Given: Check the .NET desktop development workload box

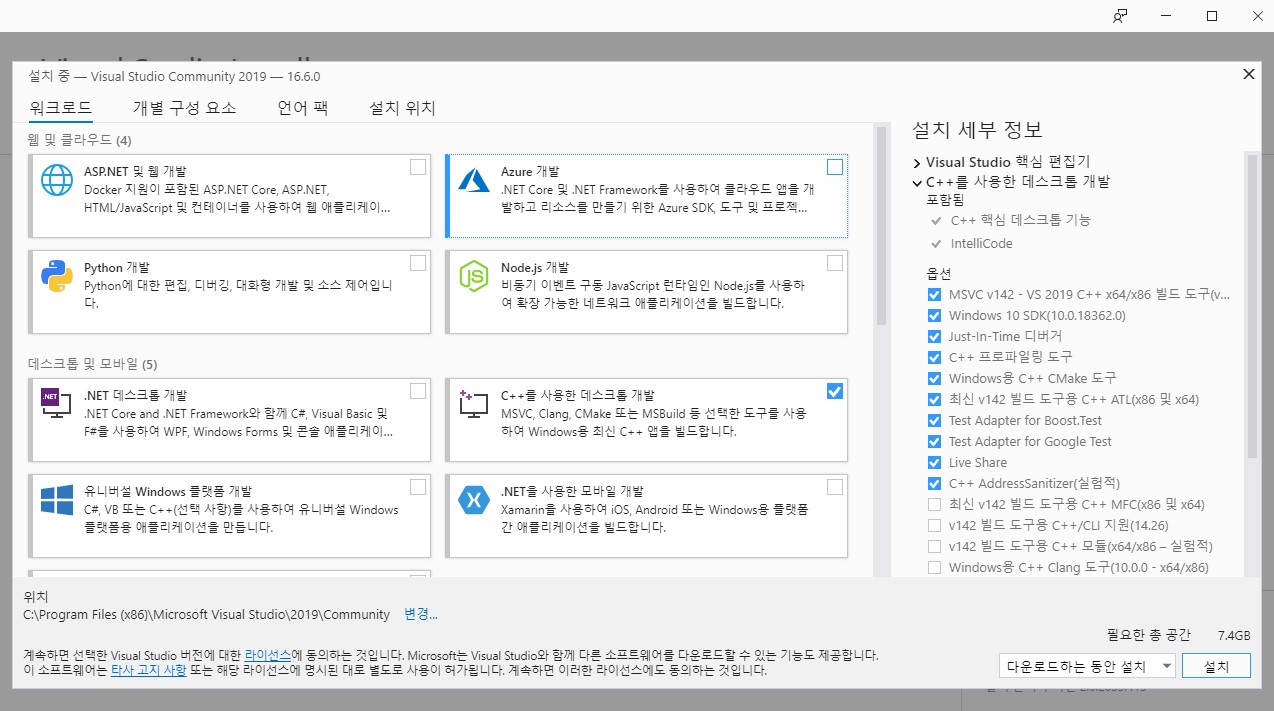Looking at the screenshot, I should (x=418, y=391).
